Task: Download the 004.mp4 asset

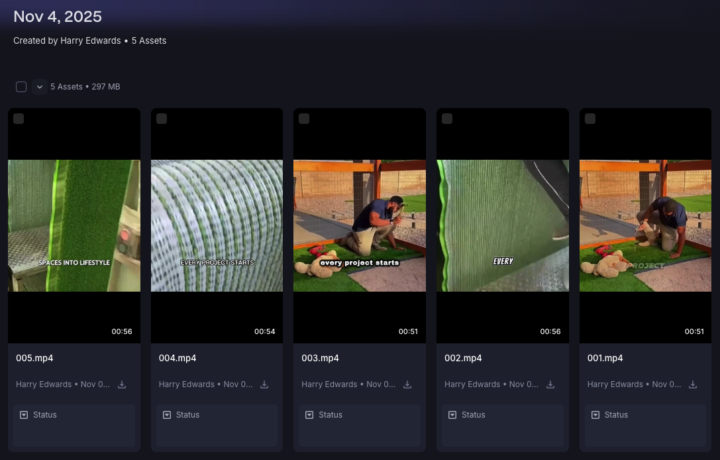Action: coord(264,385)
